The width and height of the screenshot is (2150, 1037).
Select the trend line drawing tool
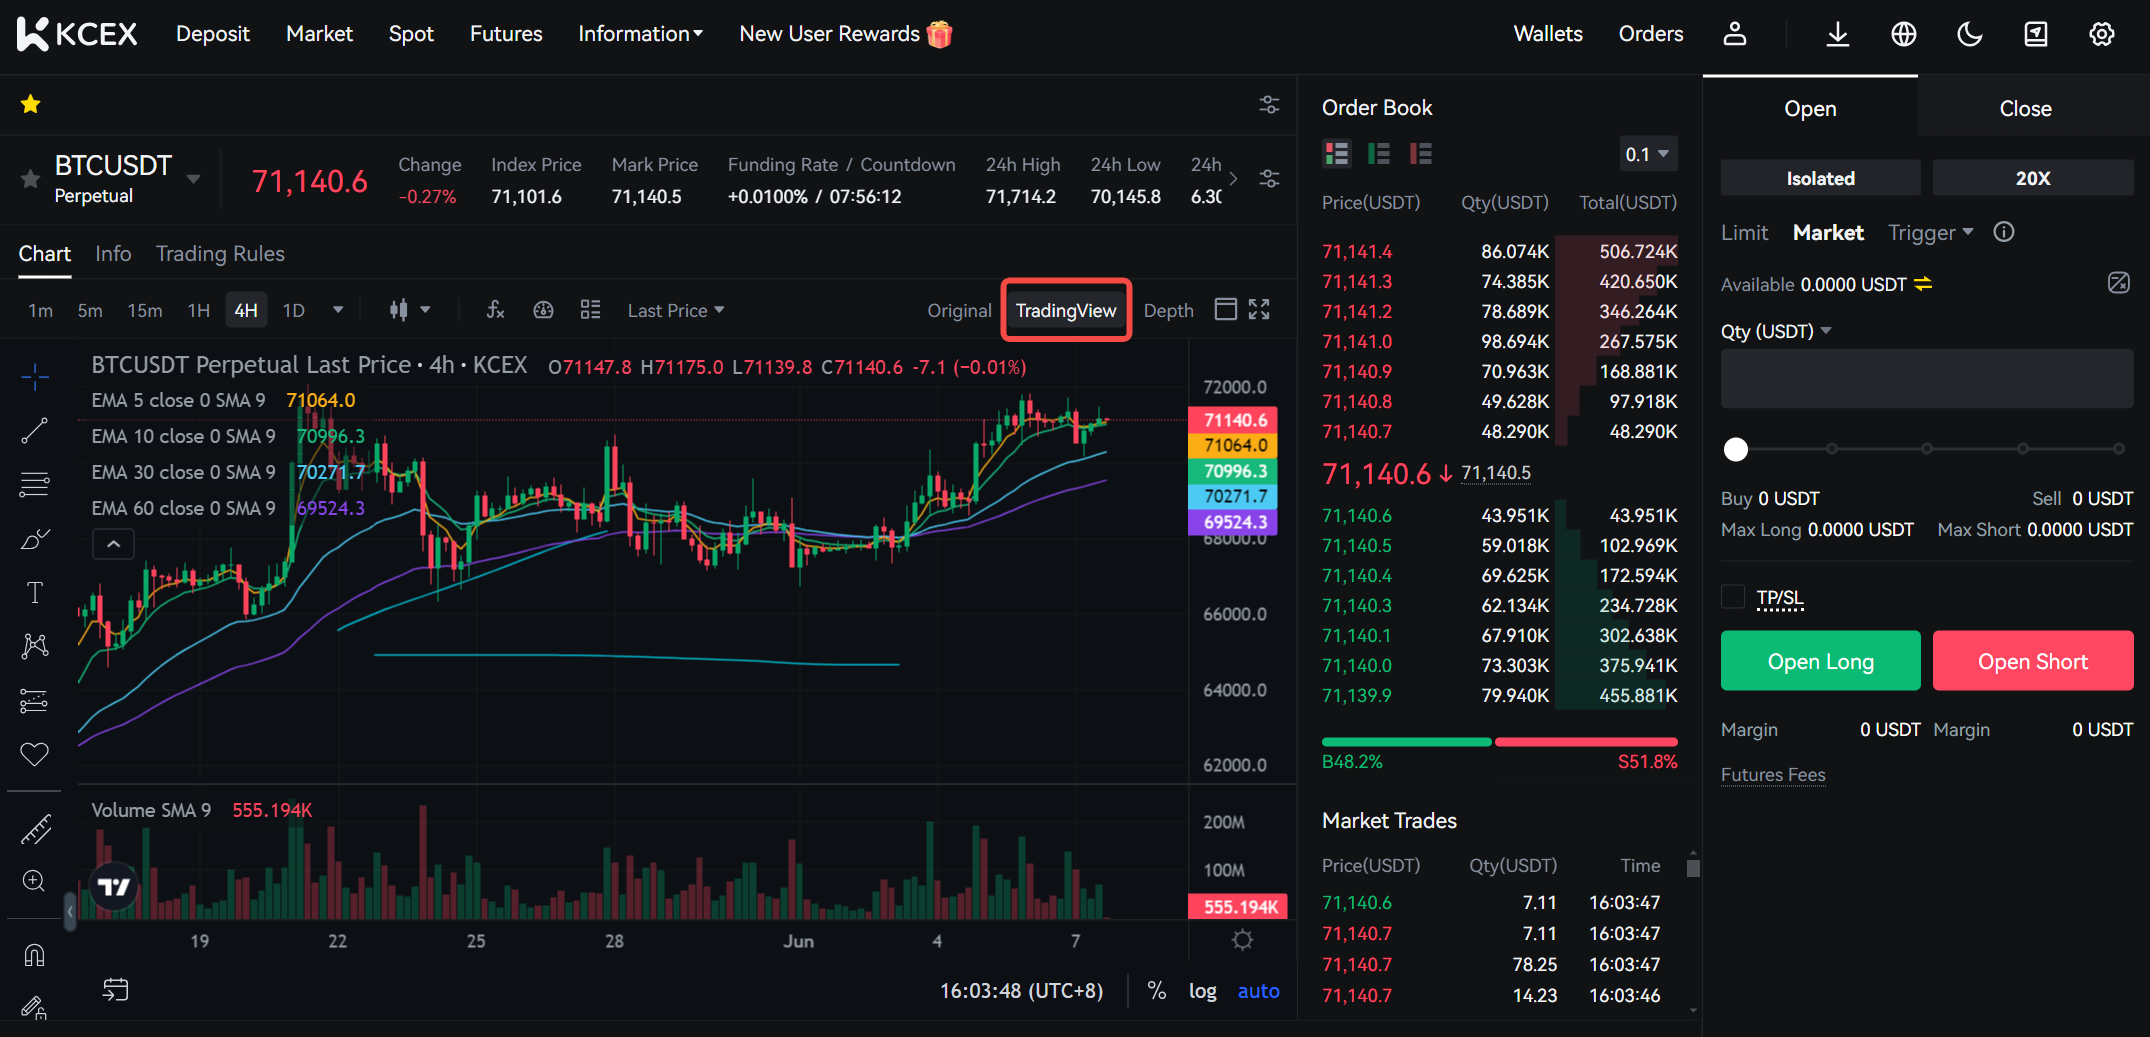34,431
